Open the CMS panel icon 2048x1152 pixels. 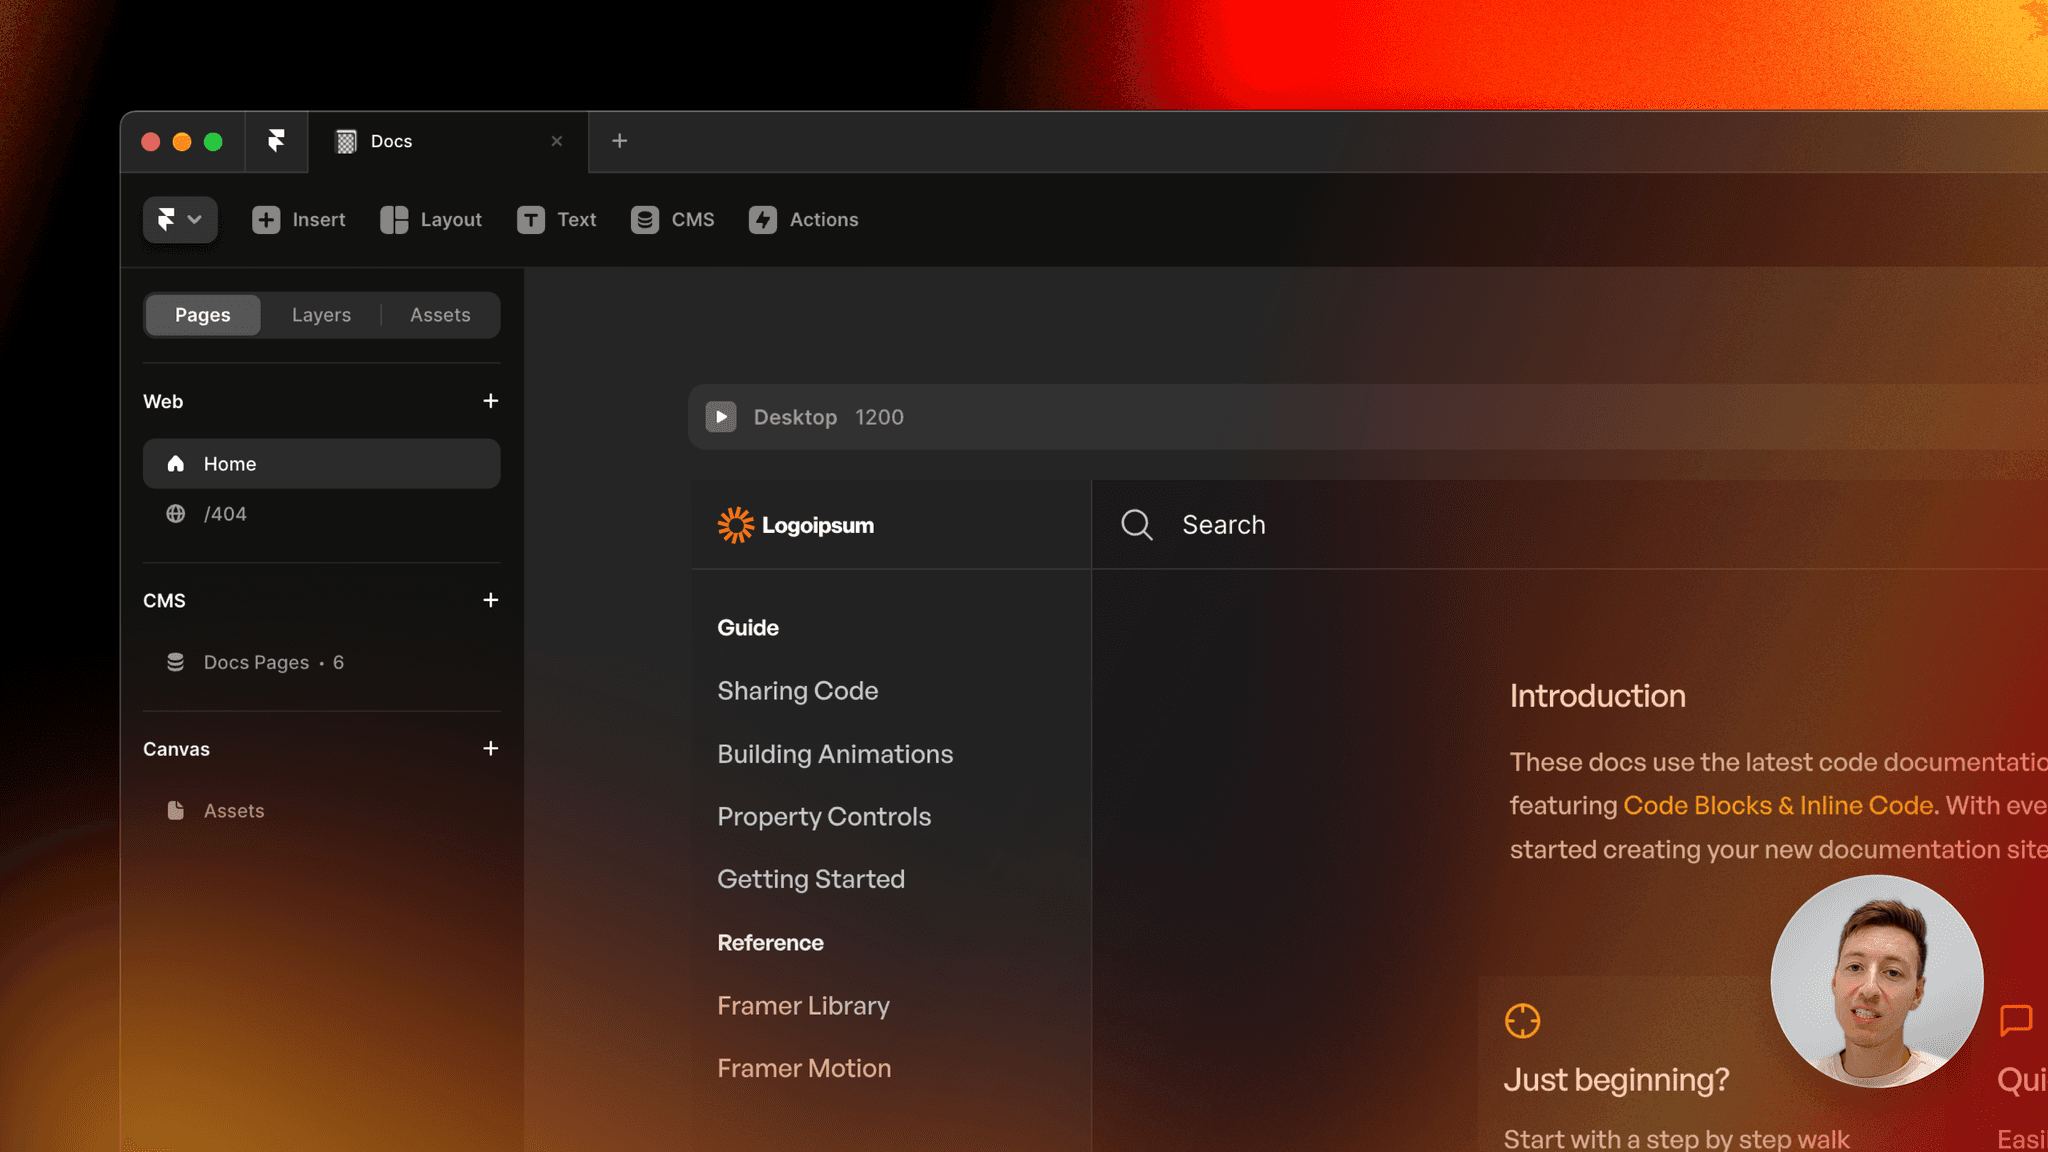(644, 220)
